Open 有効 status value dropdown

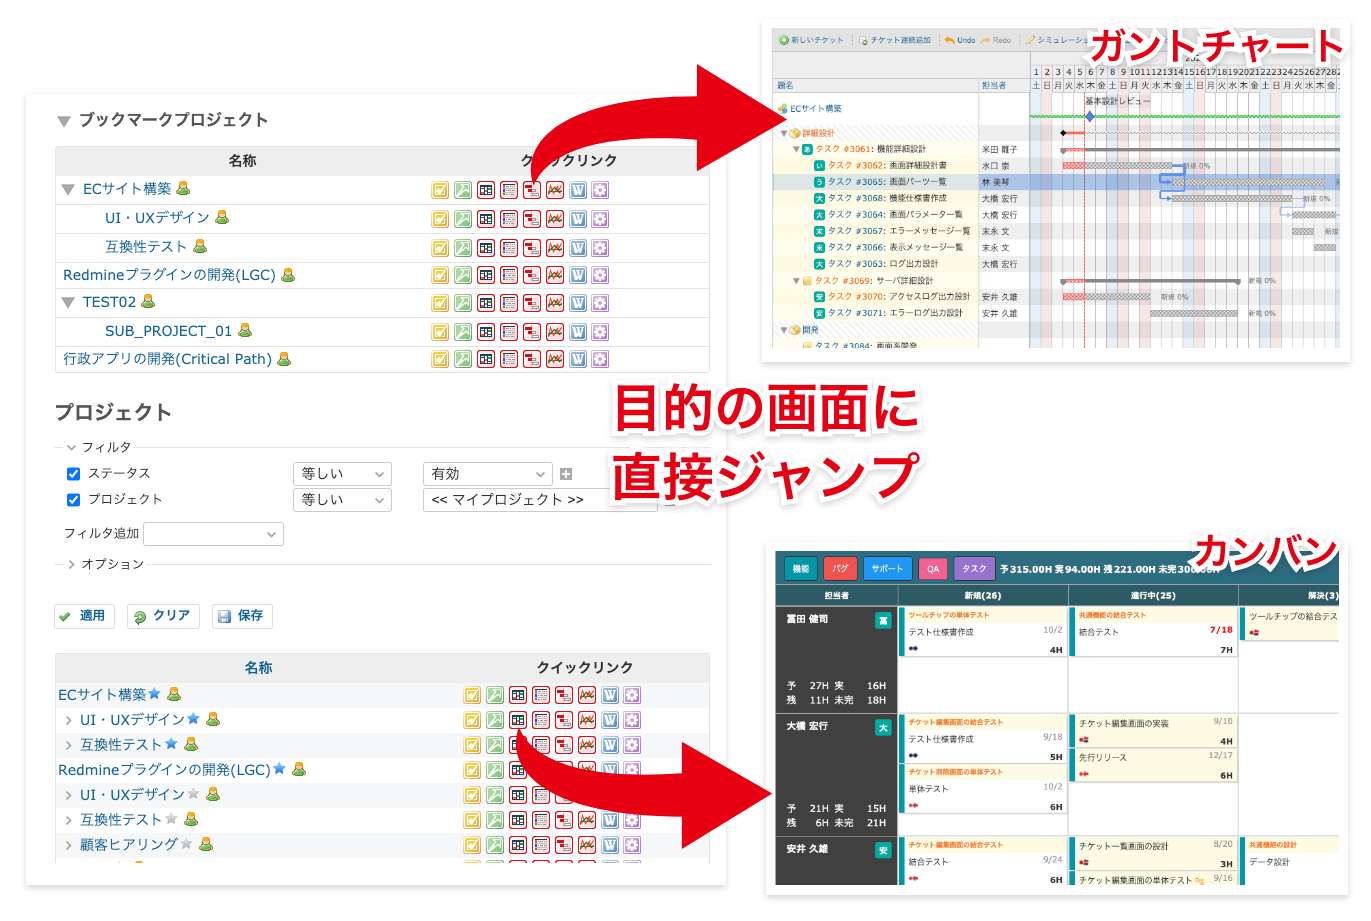coord(488,474)
